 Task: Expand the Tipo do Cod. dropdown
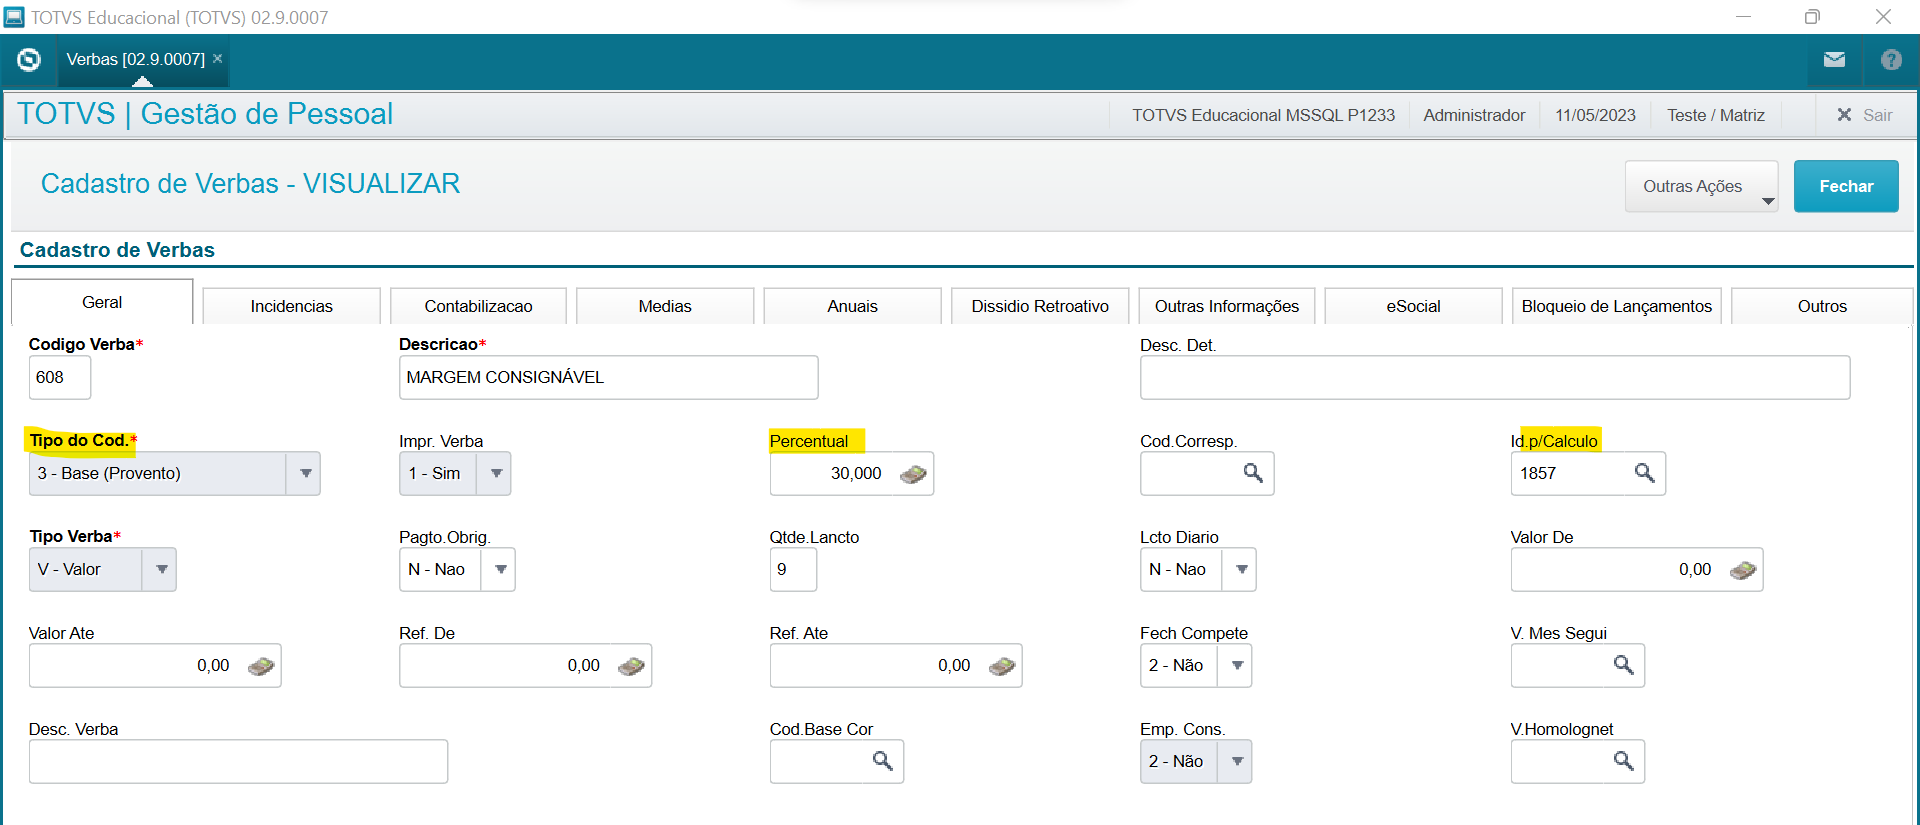click(x=305, y=474)
